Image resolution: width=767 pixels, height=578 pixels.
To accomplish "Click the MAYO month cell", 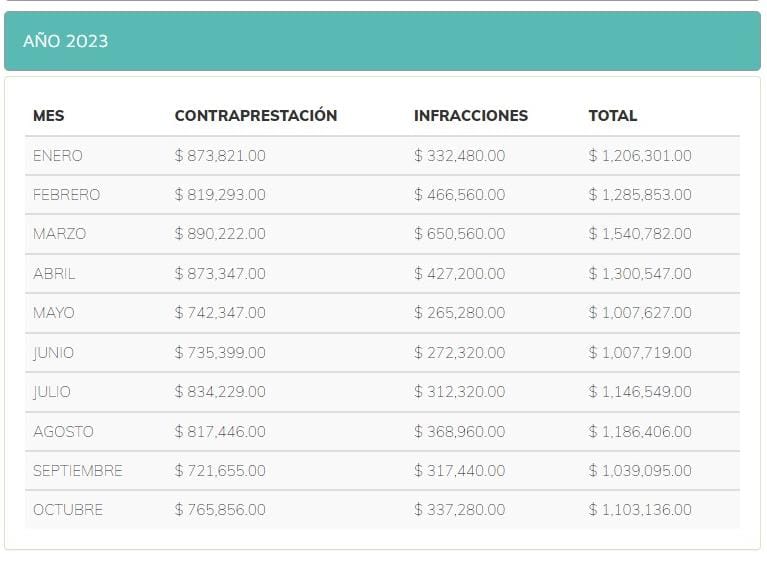I will click(53, 313).
